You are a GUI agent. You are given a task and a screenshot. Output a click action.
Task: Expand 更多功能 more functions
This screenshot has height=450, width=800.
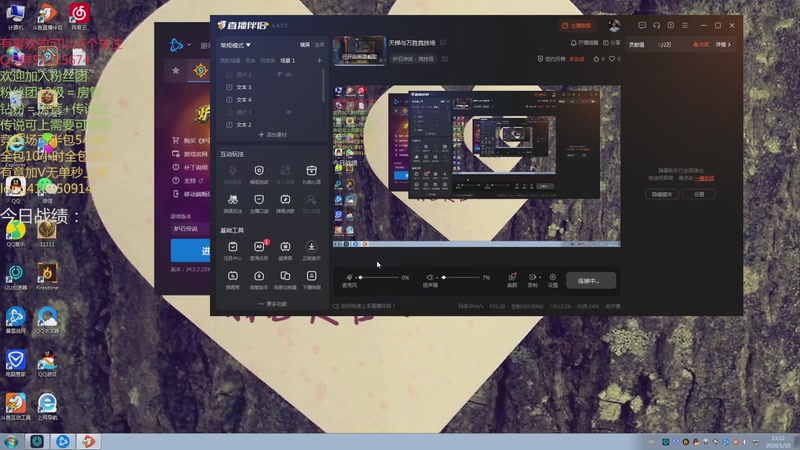(272, 304)
